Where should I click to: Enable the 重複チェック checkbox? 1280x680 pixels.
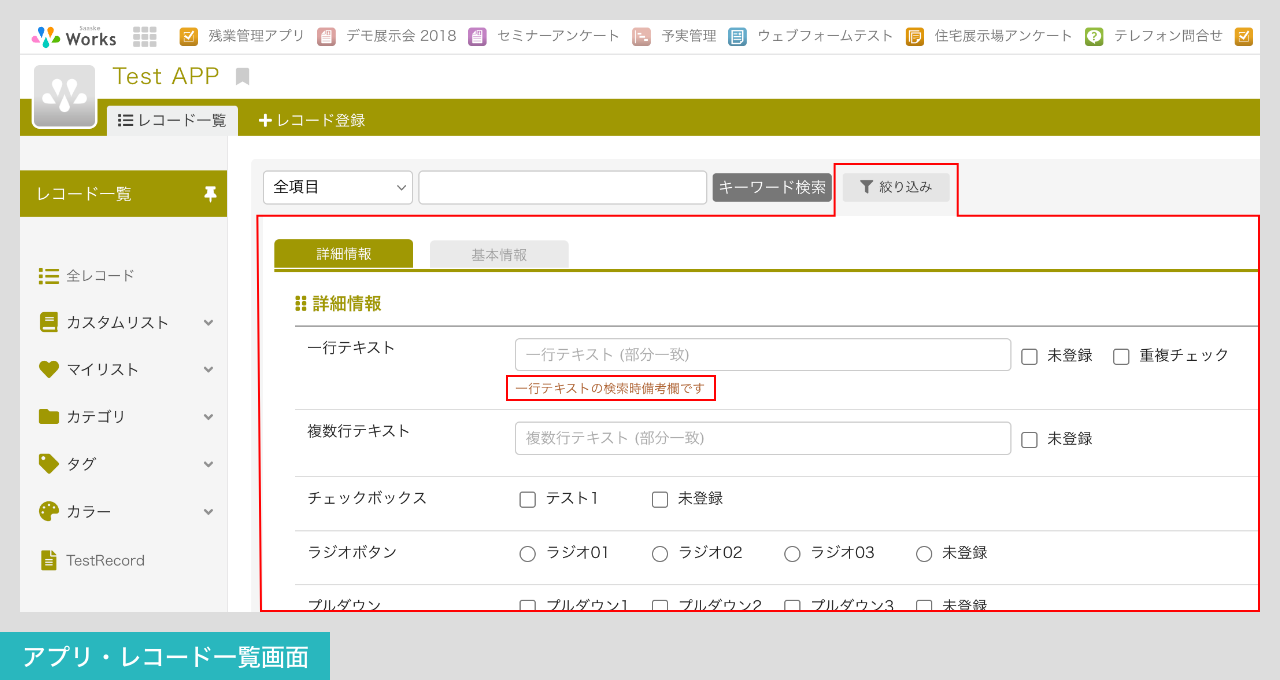[x=1121, y=355]
